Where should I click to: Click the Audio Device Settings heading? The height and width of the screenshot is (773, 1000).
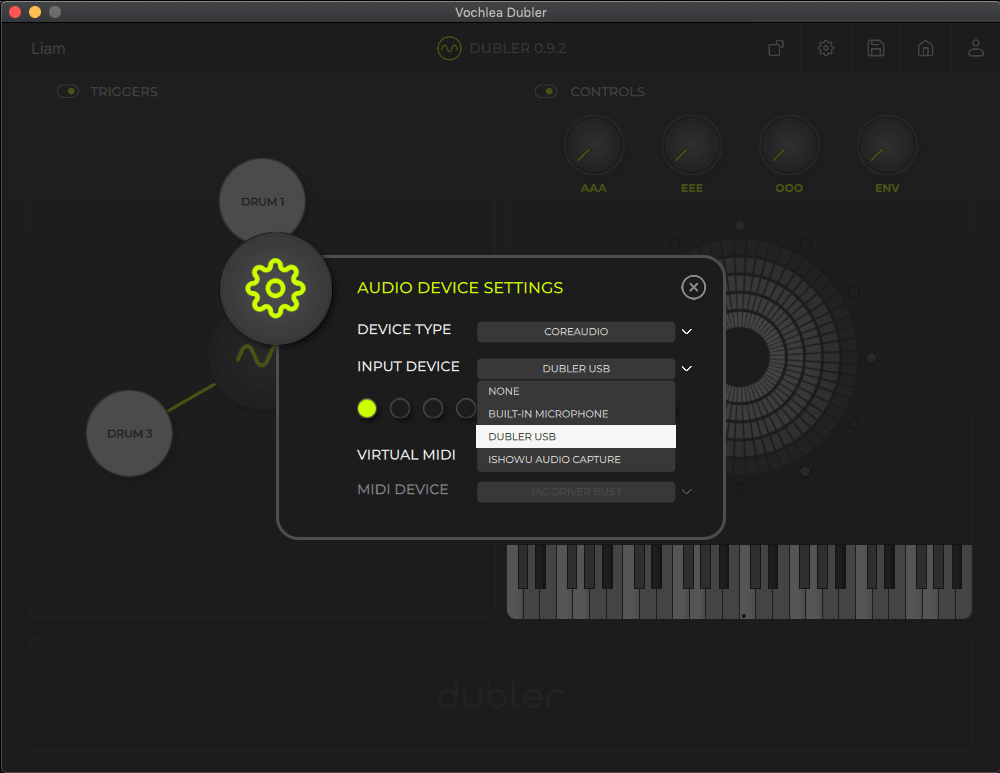[x=460, y=288]
